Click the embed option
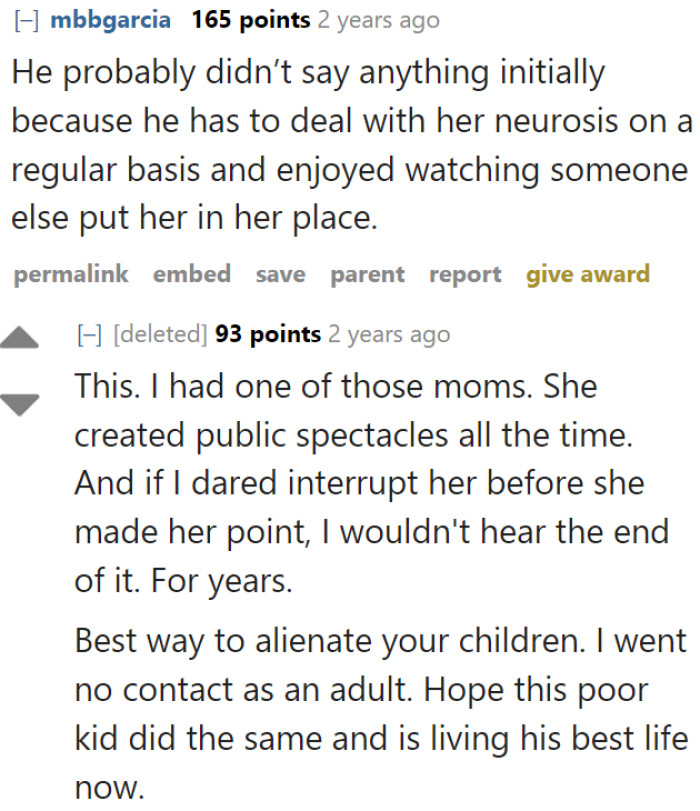Image resolution: width=700 pixels, height=811 pixels. click(192, 274)
